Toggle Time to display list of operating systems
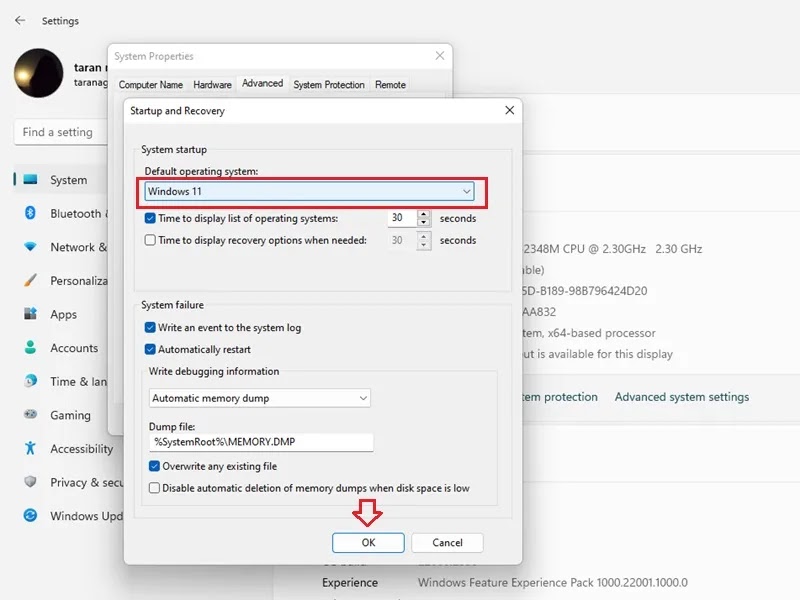Viewport: 800px width, 600px height. pos(150,218)
